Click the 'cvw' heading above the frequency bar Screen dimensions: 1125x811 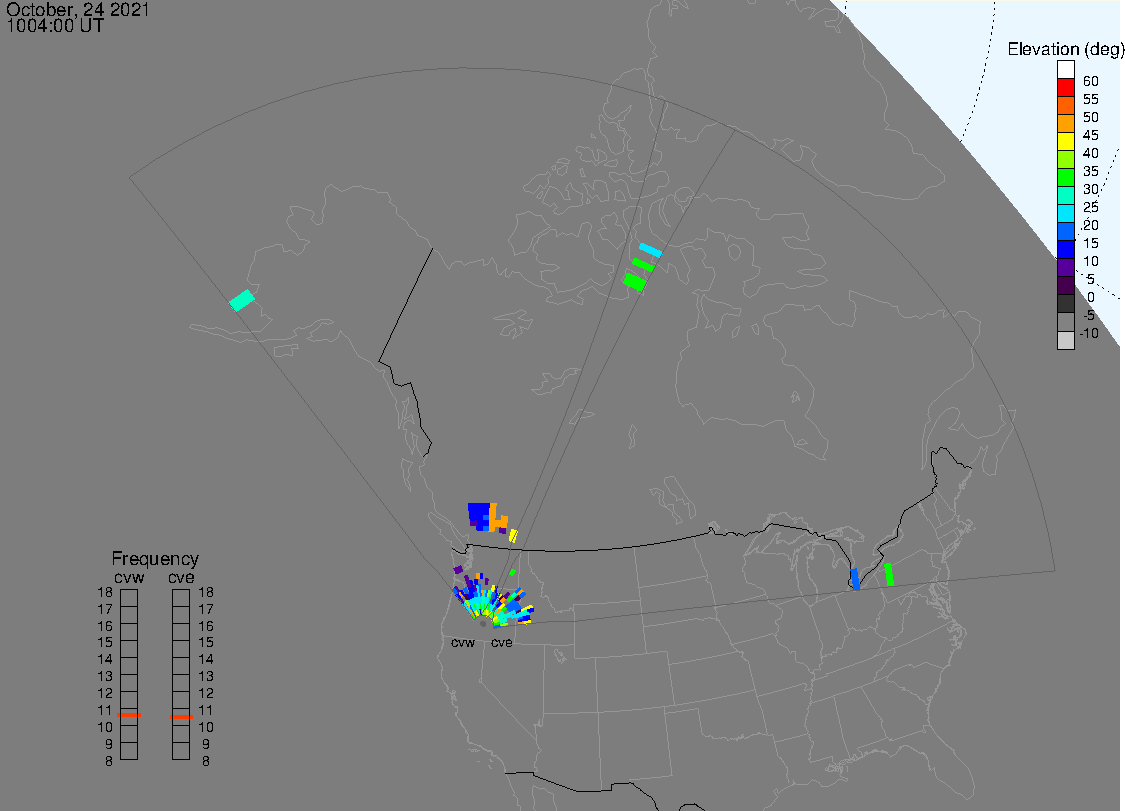(129, 578)
